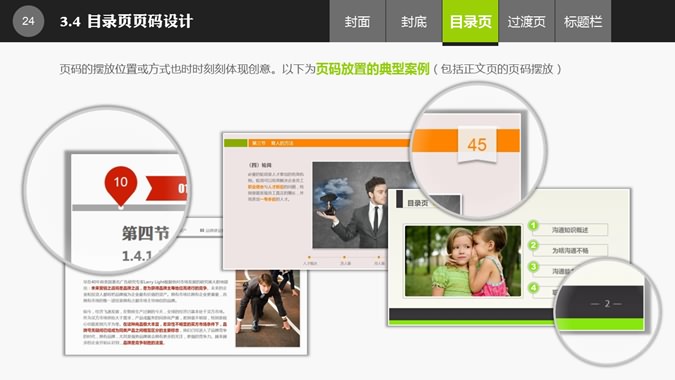Go to the 过渡页 tab
Image resolution: width=675 pixels, height=380 pixels.
click(526, 21)
